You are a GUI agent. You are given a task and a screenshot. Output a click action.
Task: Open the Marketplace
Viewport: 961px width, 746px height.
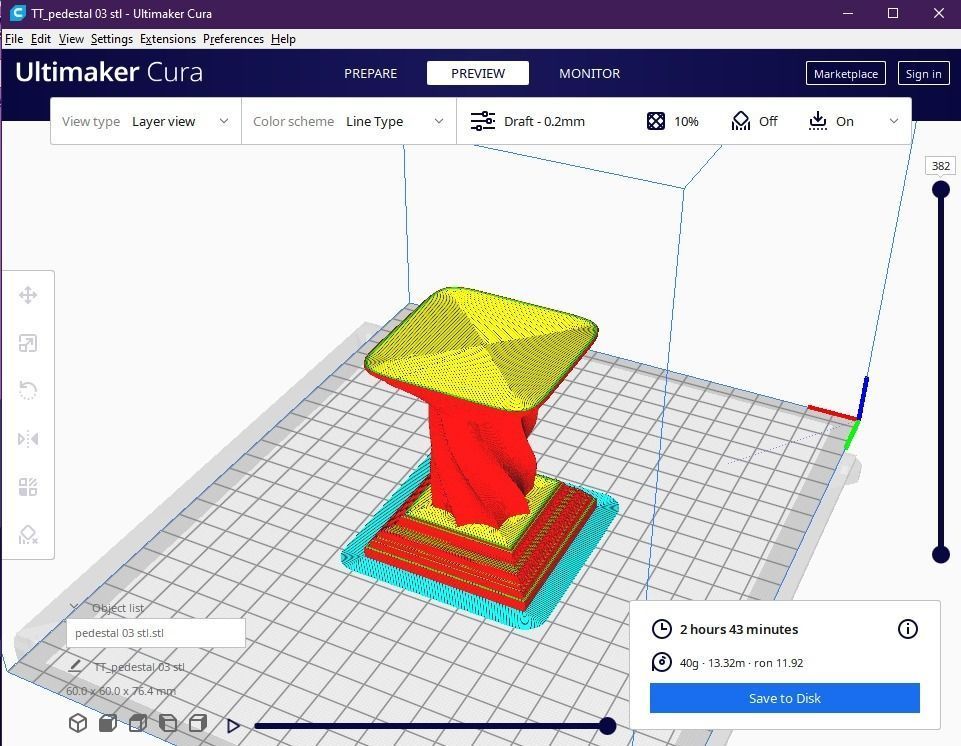846,74
